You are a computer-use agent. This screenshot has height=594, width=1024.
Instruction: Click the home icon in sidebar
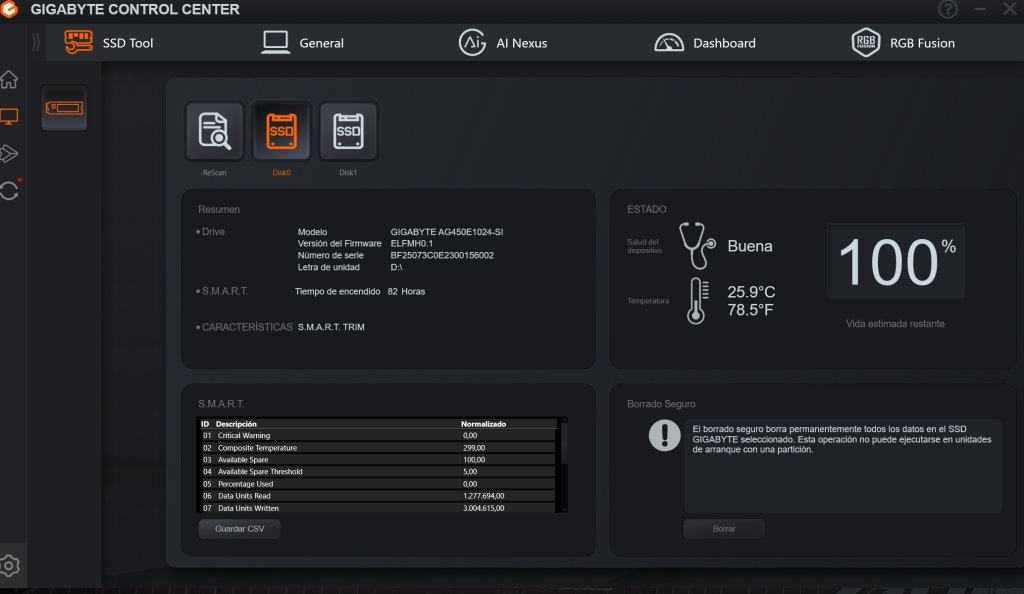click(x=9, y=80)
